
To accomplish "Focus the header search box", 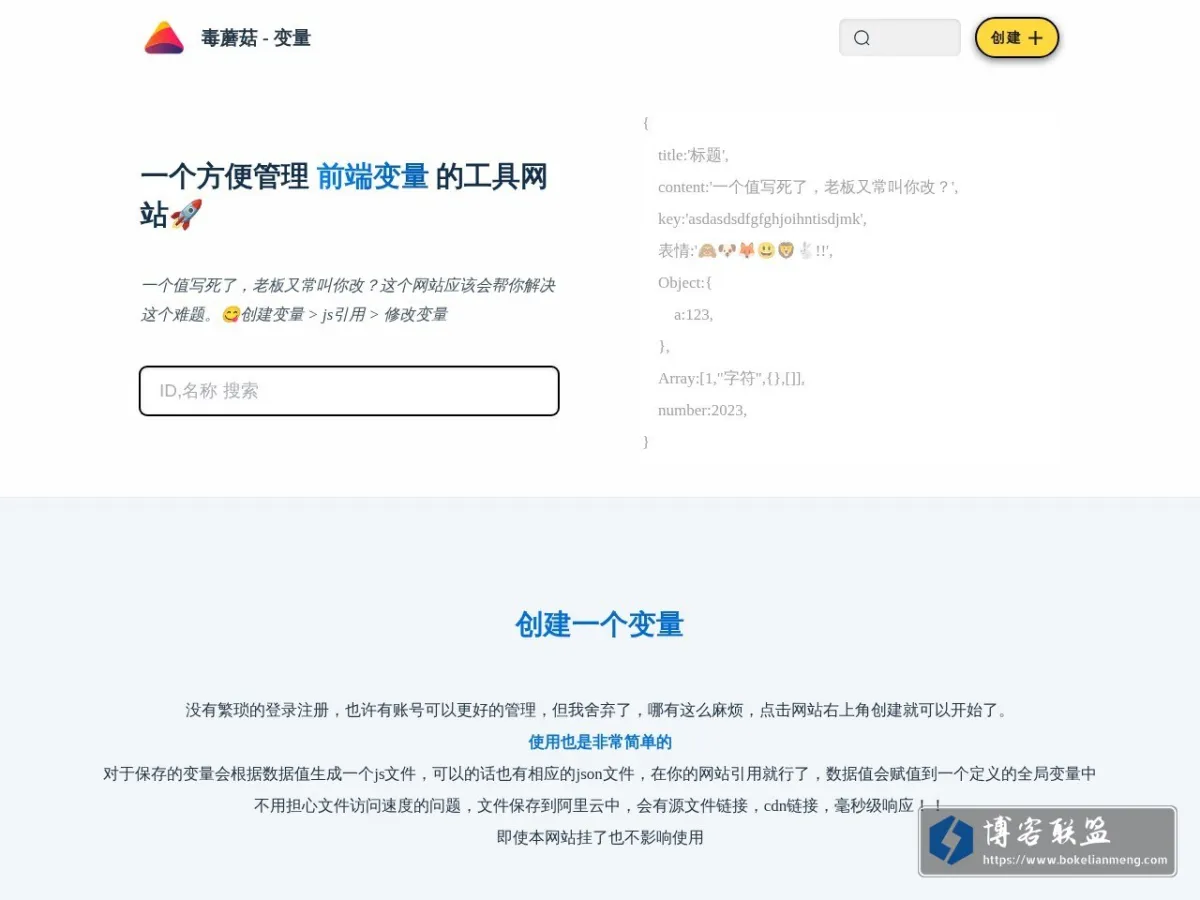I will [x=900, y=38].
